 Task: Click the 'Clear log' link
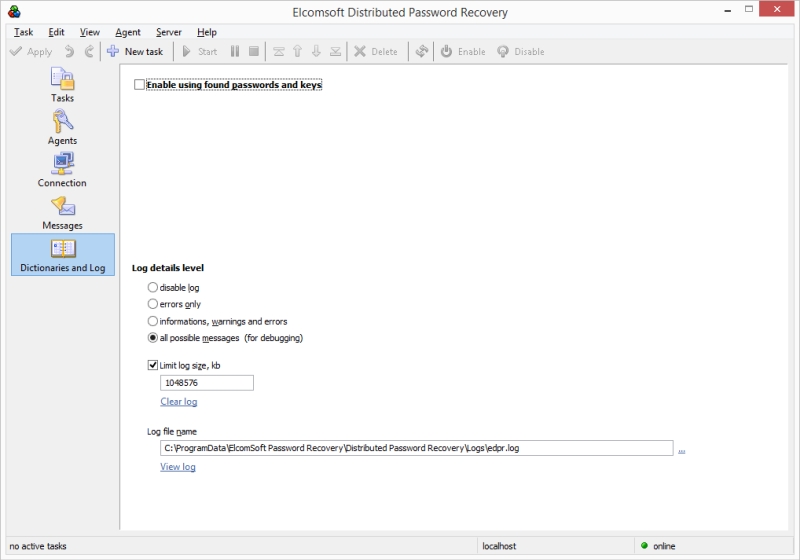click(179, 401)
